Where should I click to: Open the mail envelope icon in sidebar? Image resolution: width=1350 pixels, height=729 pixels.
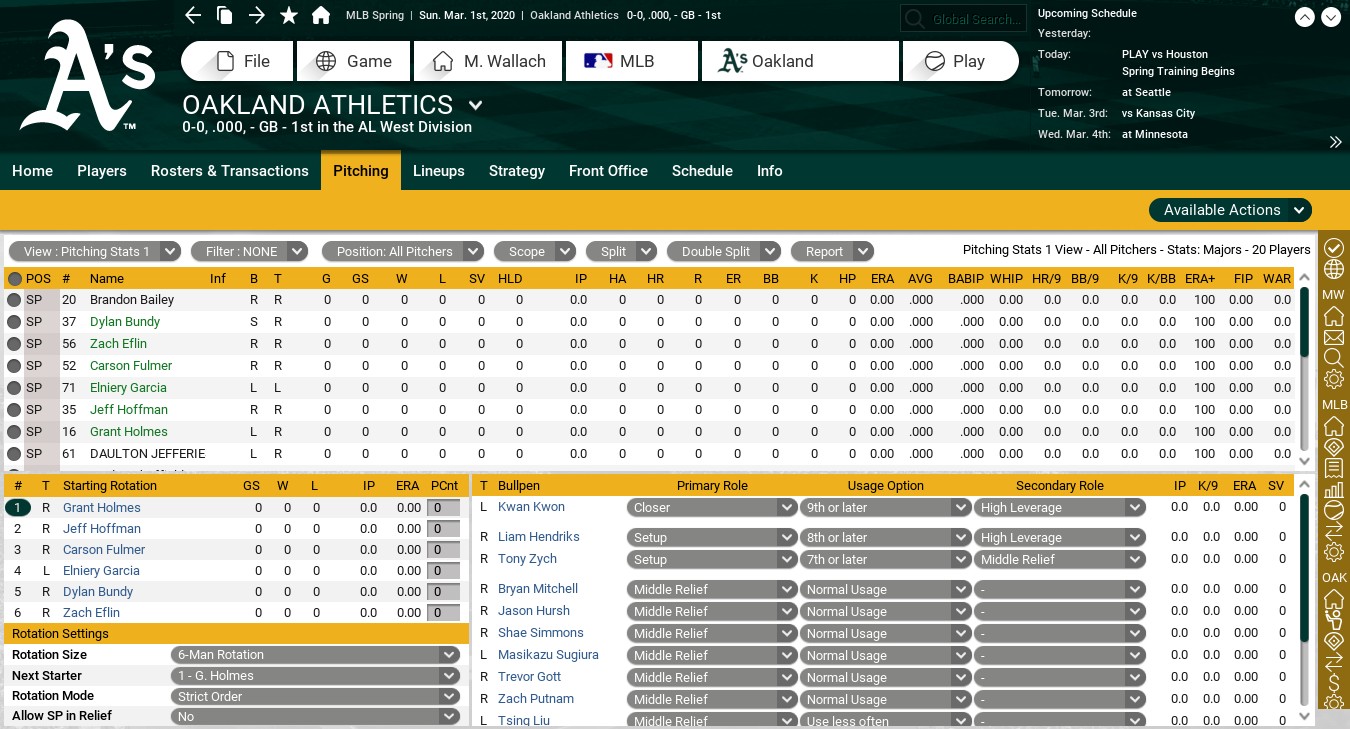coord(1333,337)
